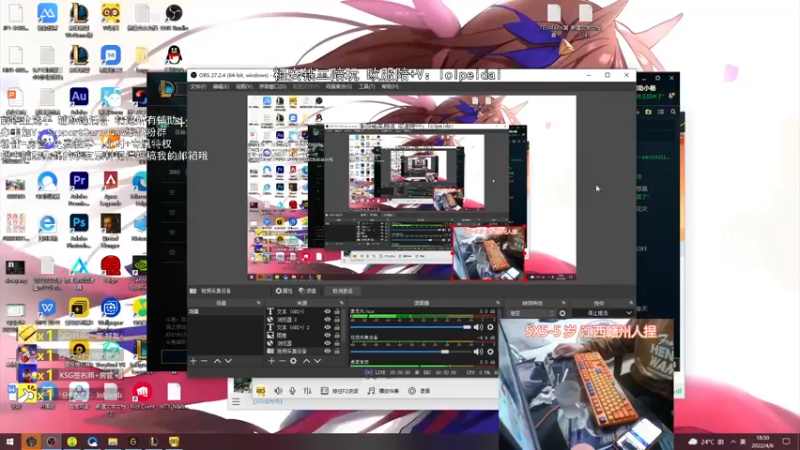This screenshot has height=450, width=800.
Task: Open the OBS 工具 (Tools) menu
Action: (366, 87)
